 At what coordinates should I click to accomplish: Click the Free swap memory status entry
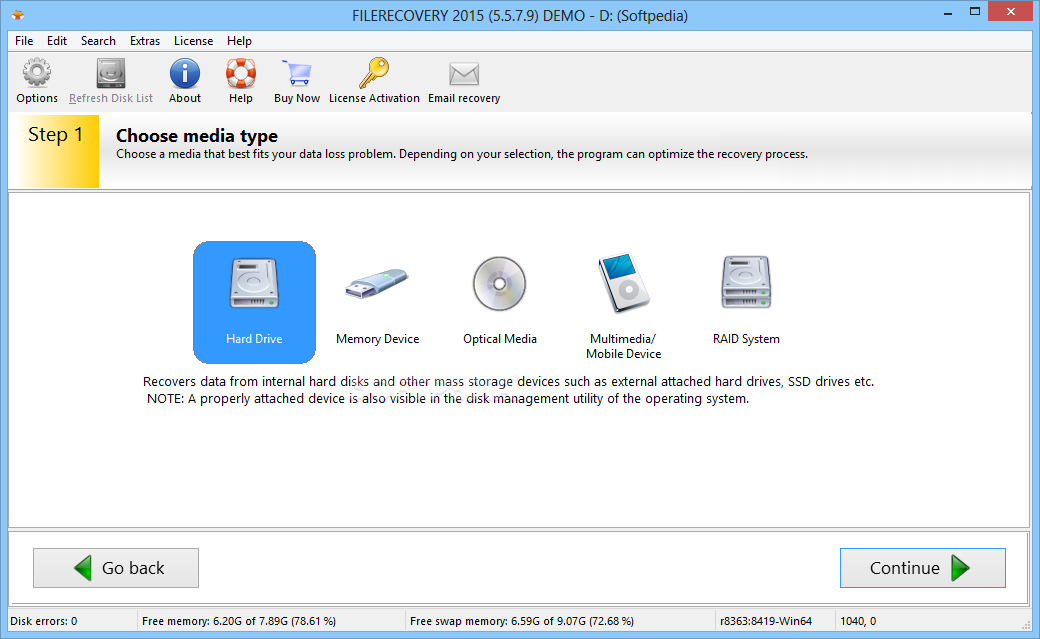tap(522, 621)
